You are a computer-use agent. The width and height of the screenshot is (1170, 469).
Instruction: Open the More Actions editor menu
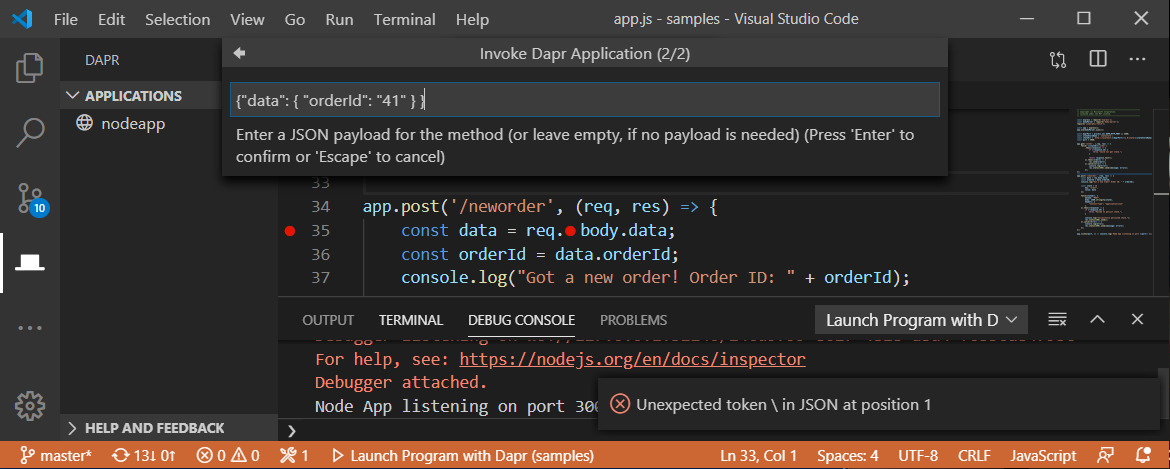click(1136, 60)
